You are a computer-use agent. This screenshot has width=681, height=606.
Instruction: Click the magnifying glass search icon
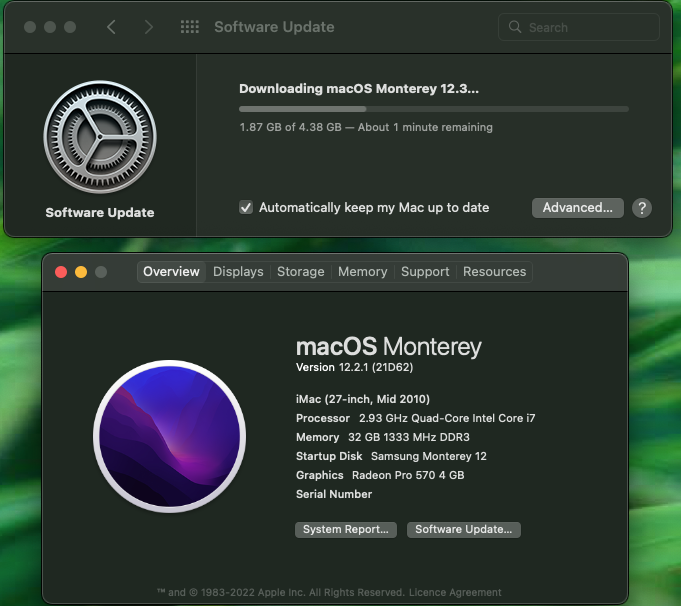[x=515, y=27]
